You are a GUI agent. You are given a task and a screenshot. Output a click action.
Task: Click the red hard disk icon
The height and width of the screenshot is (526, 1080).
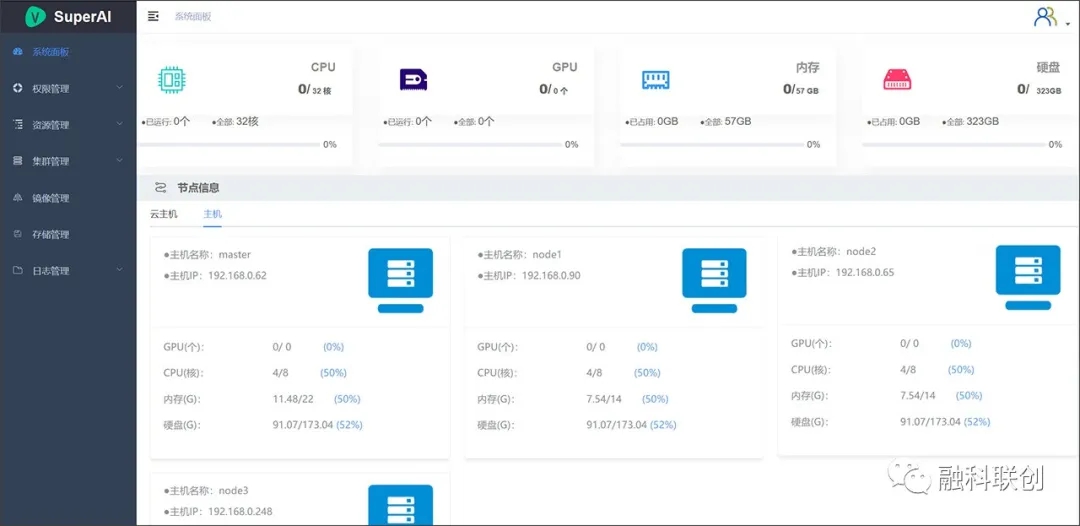[x=897, y=80]
